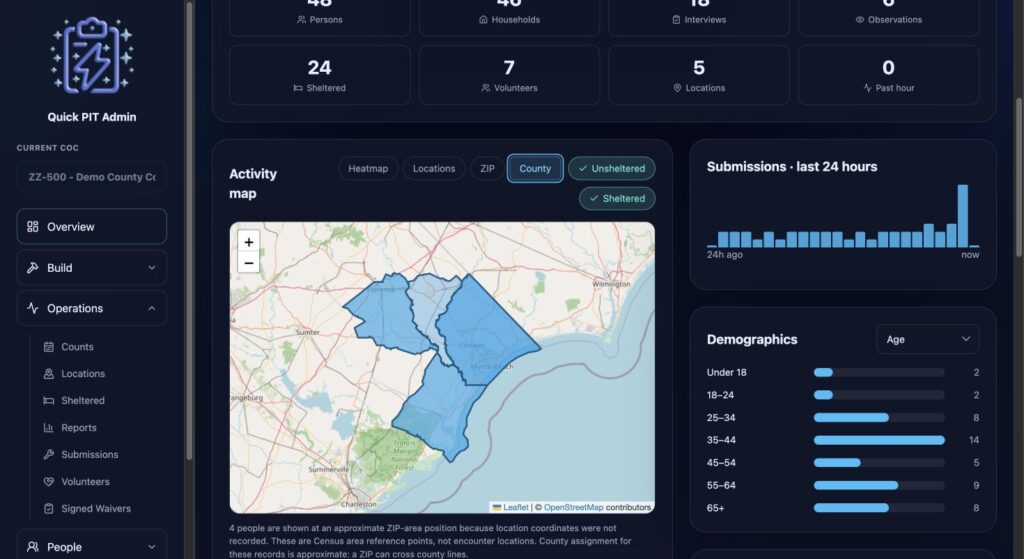Click the People users icon in sidebar
This screenshot has height=559, width=1024.
pos(33,547)
